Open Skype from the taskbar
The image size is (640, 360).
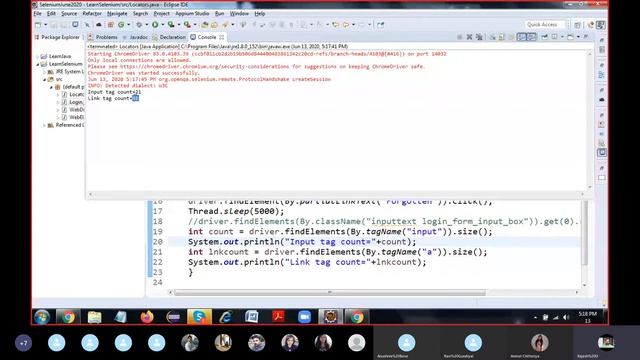[199, 317]
